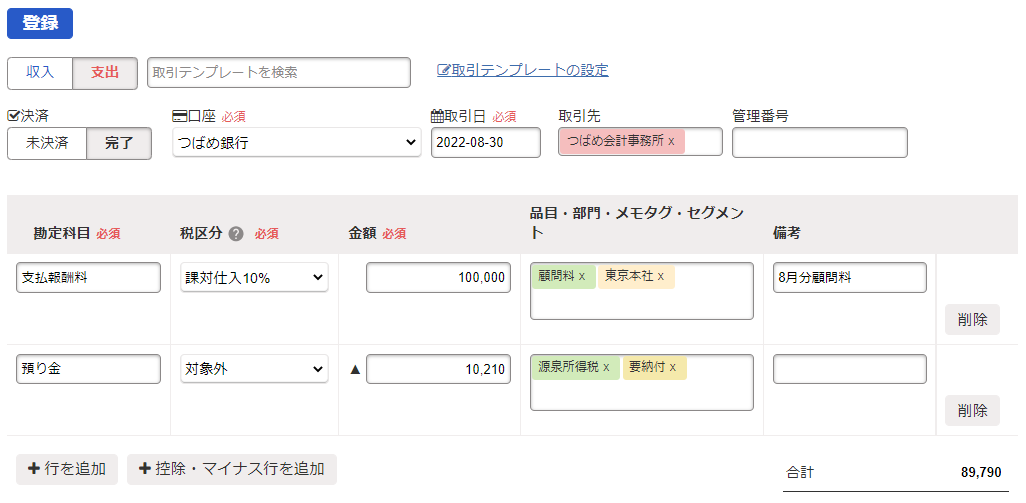Remove つばめ会計事務所 tag with its x

tap(671, 141)
